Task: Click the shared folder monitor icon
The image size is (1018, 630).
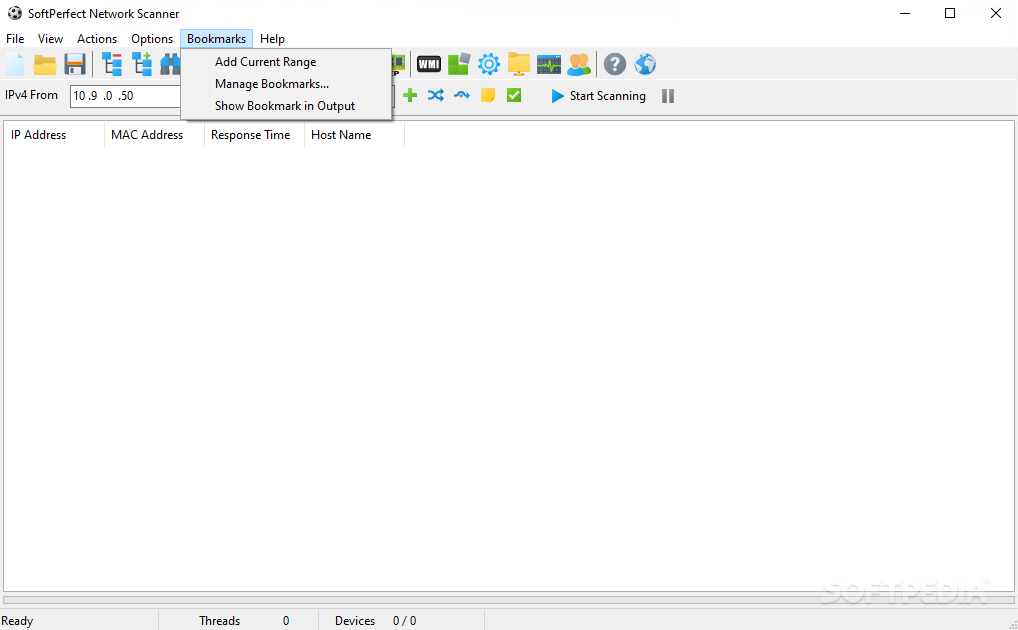Action: coord(519,64)
